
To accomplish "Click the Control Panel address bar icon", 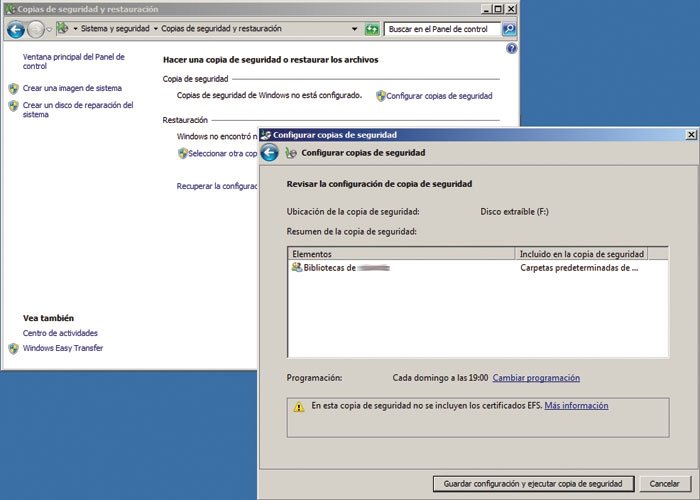I will (x=63, y=29).
